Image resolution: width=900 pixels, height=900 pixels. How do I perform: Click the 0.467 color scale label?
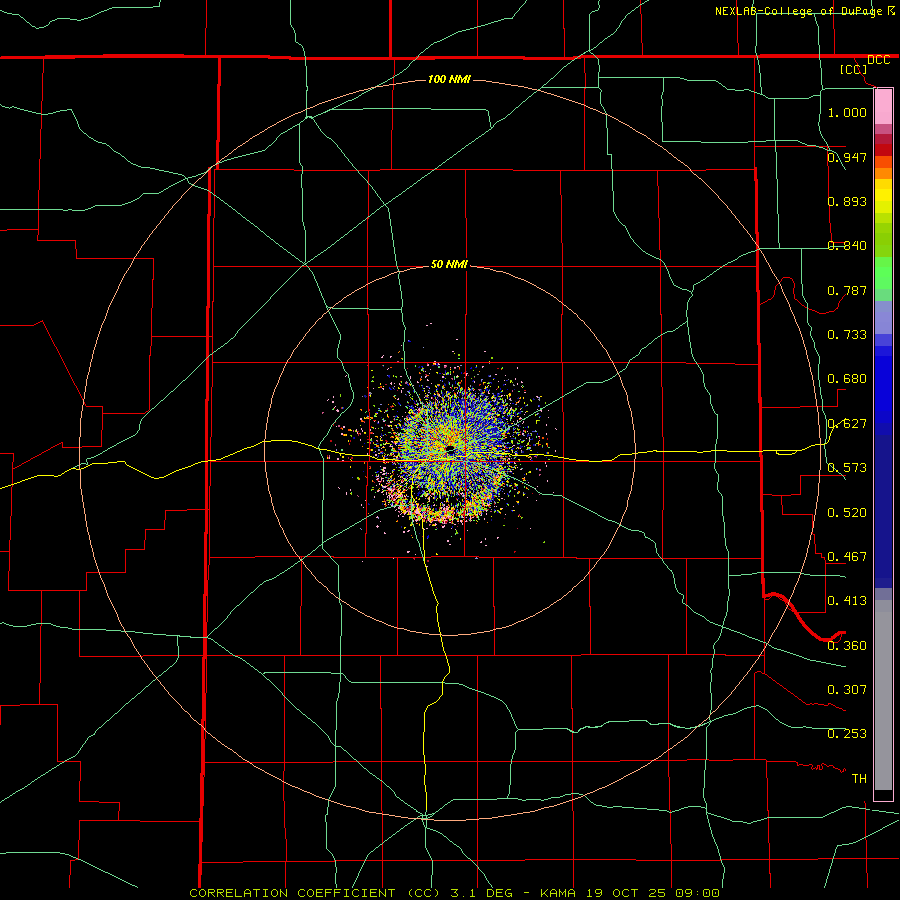click(x=847, y=556)
